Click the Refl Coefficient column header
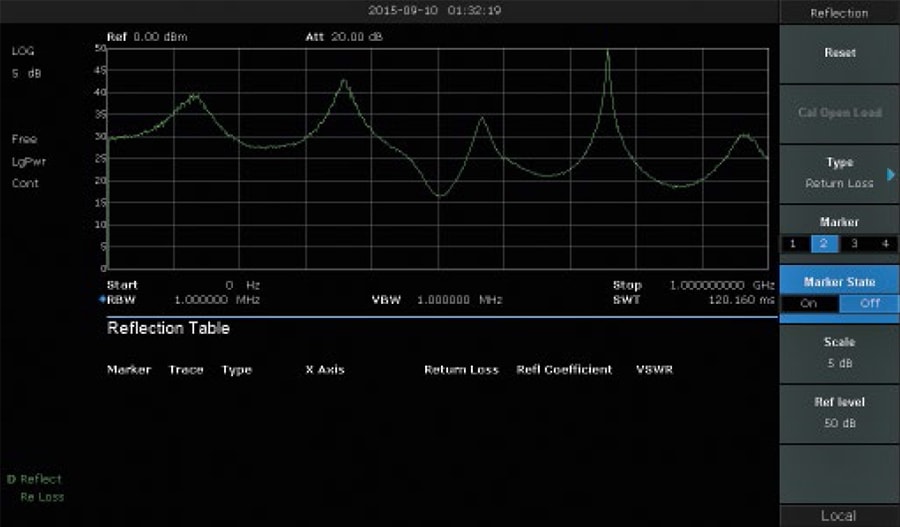Image resolution: width=900 pixels, height=527 pixels. point(564,370)
